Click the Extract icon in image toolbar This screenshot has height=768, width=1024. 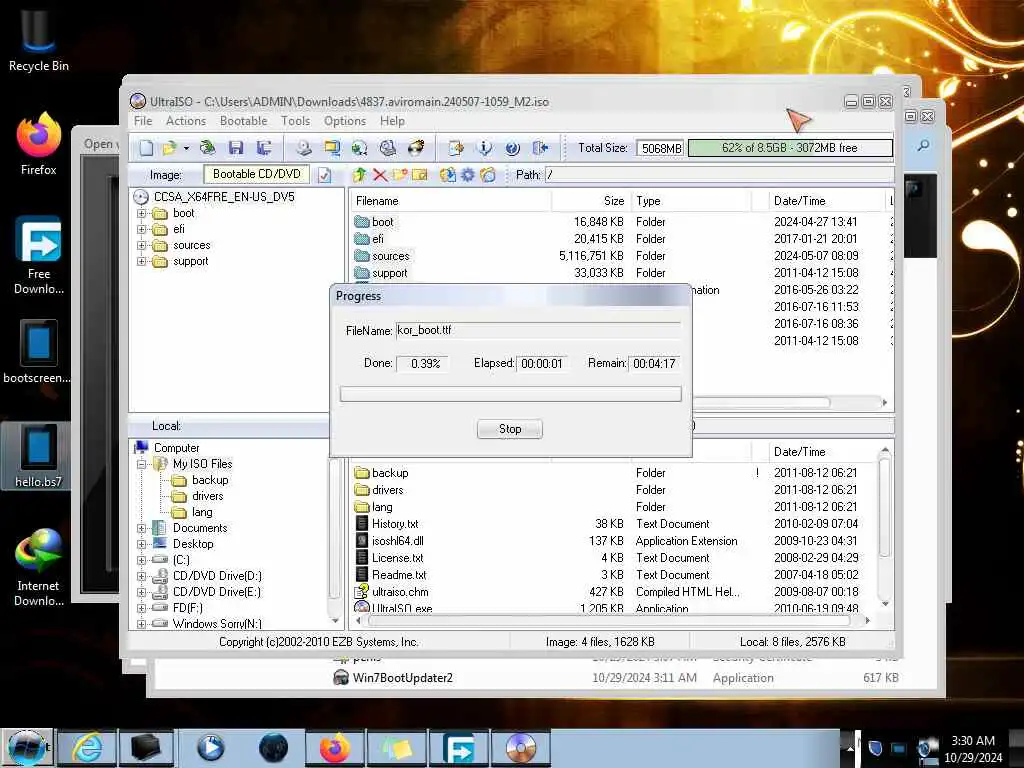point(447,175)
